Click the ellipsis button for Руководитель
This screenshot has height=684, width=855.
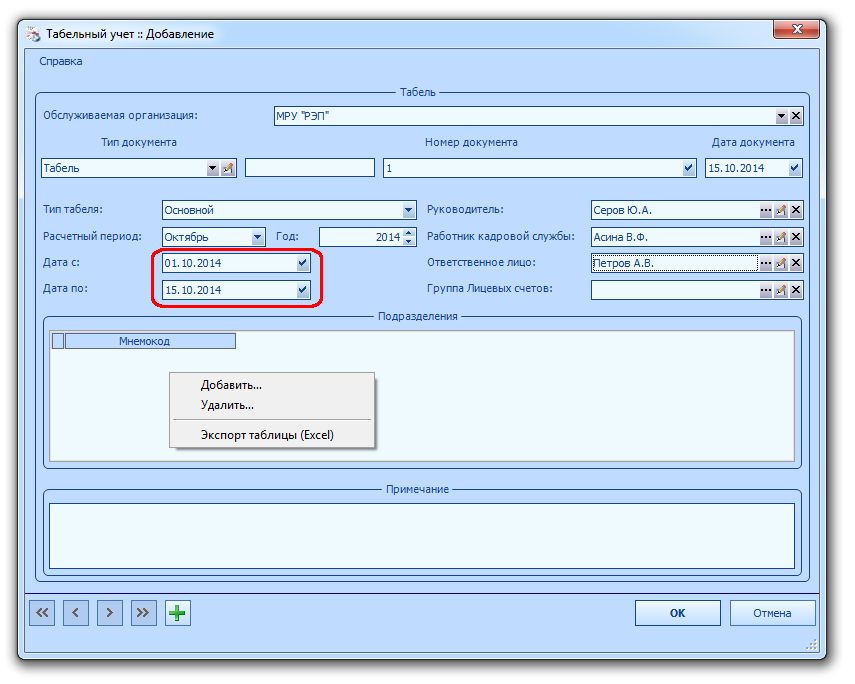coord(766,210)
